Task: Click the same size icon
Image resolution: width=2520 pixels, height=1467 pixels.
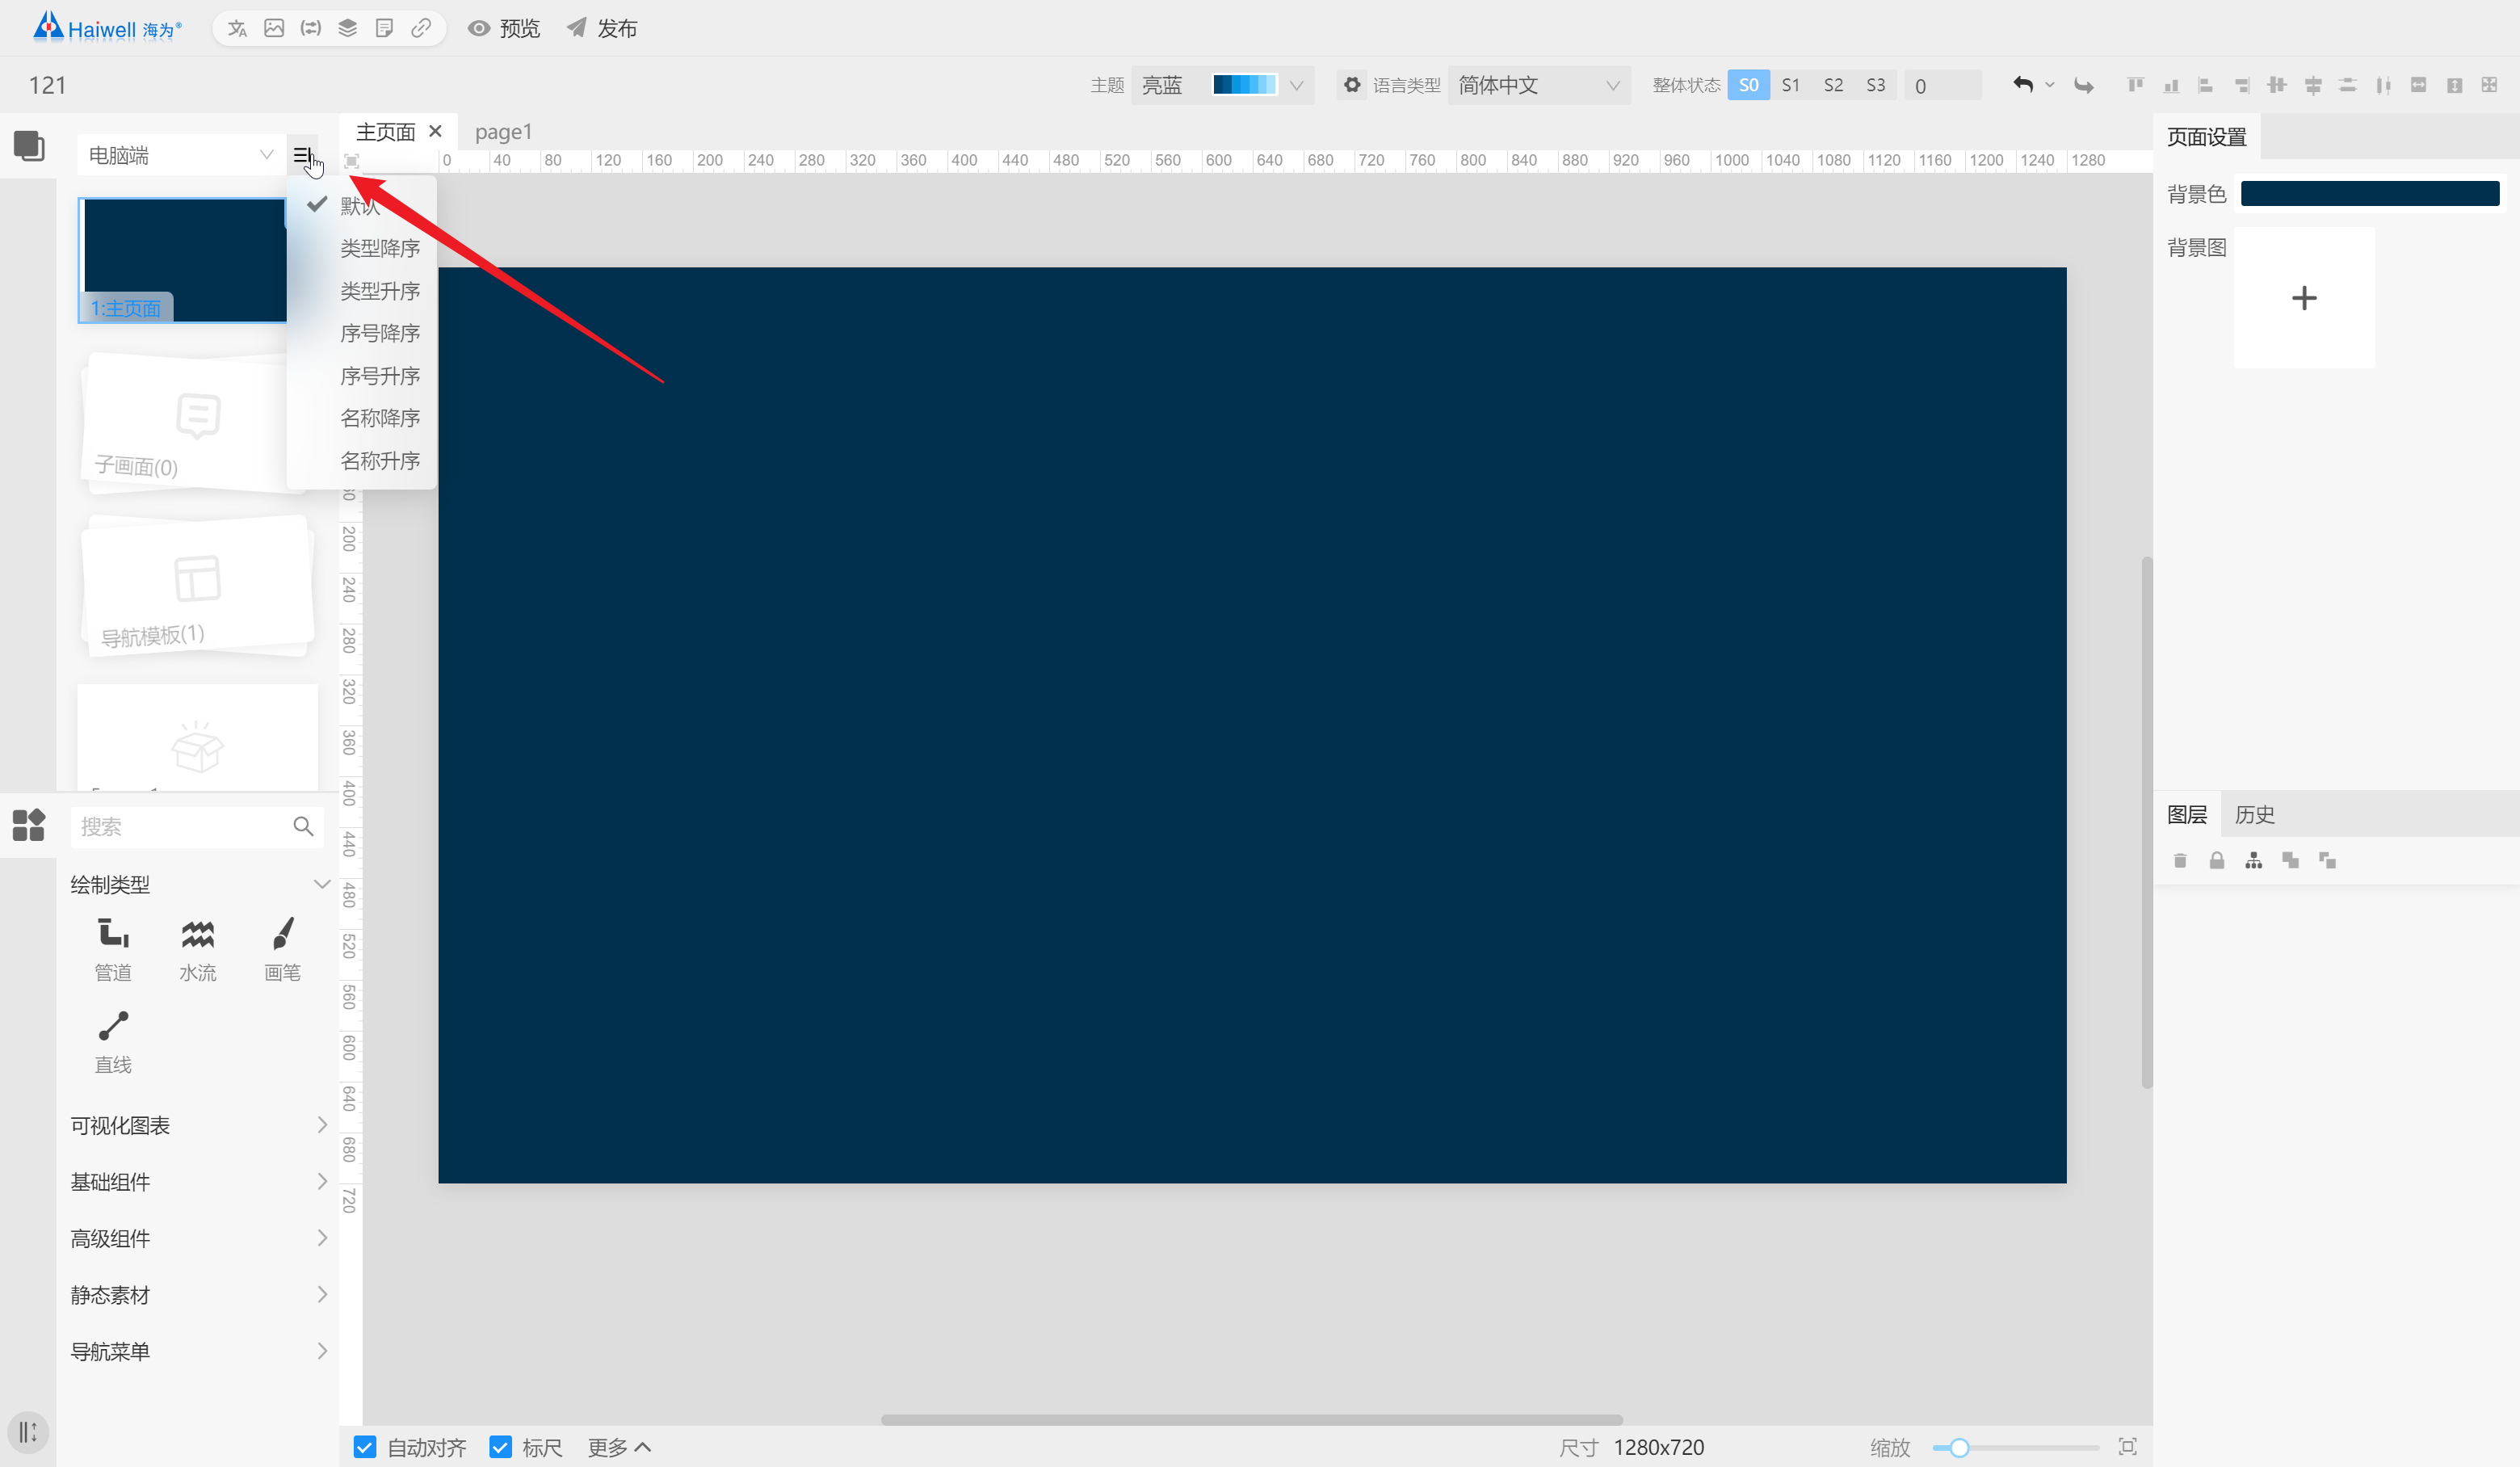Action: (2490, 85)
